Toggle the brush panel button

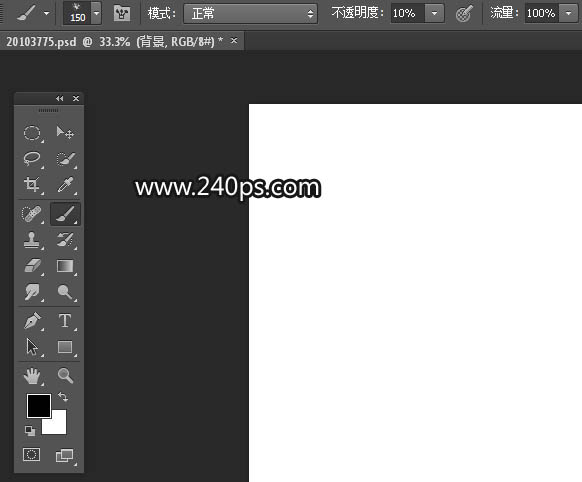pos(122,14)
